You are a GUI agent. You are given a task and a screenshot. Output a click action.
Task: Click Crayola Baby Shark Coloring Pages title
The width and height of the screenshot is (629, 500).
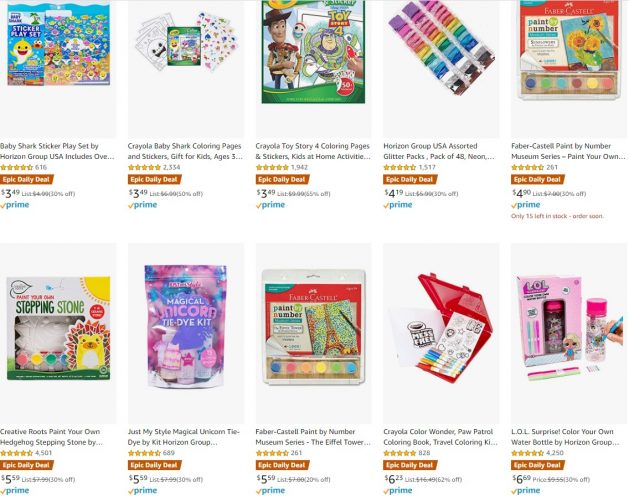pos(185,151)
